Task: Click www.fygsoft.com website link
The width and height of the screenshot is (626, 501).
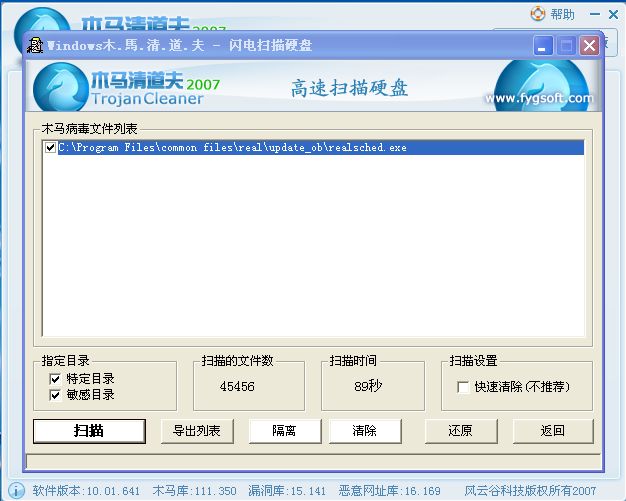Action: pos(539,98)
